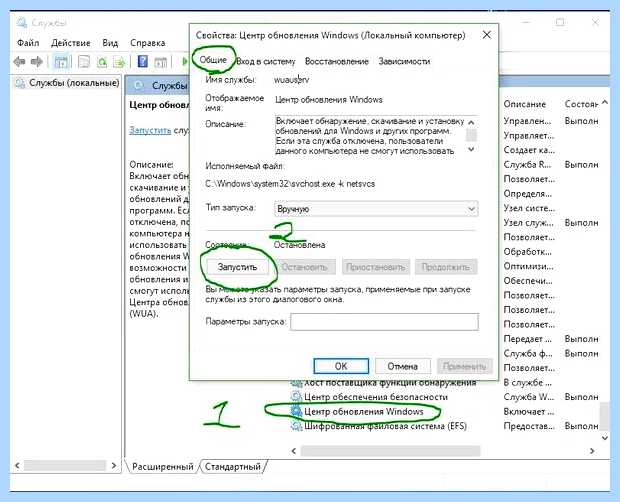This screenshot has width=620, height=502.
Task: Click the Запустить button in the dialog
Action: coord(237,267)
